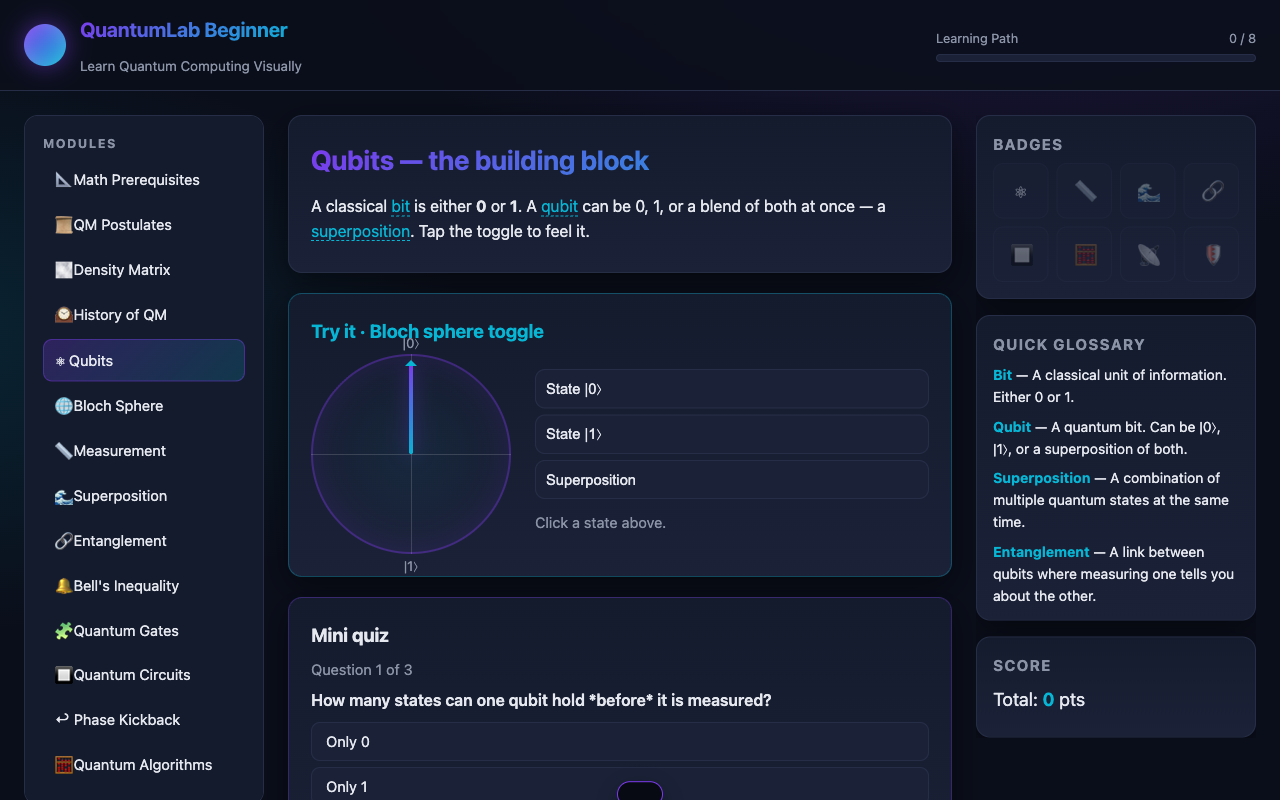
Task: Click the abacus icon beside Quantum Algorithms
Action: (x=63, y=765)
